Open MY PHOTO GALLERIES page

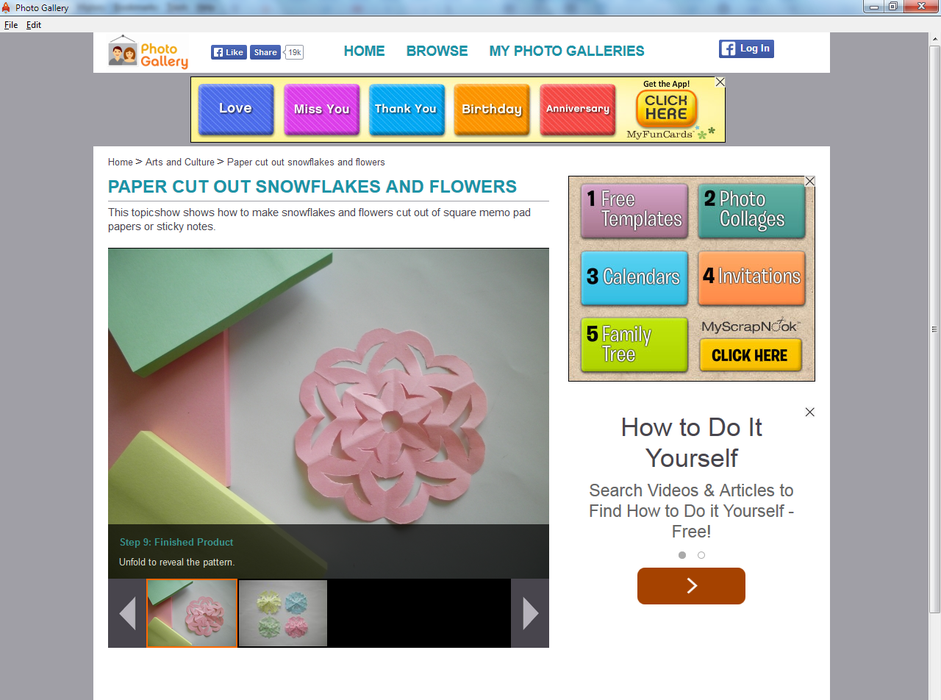click(x=566, y=51)
